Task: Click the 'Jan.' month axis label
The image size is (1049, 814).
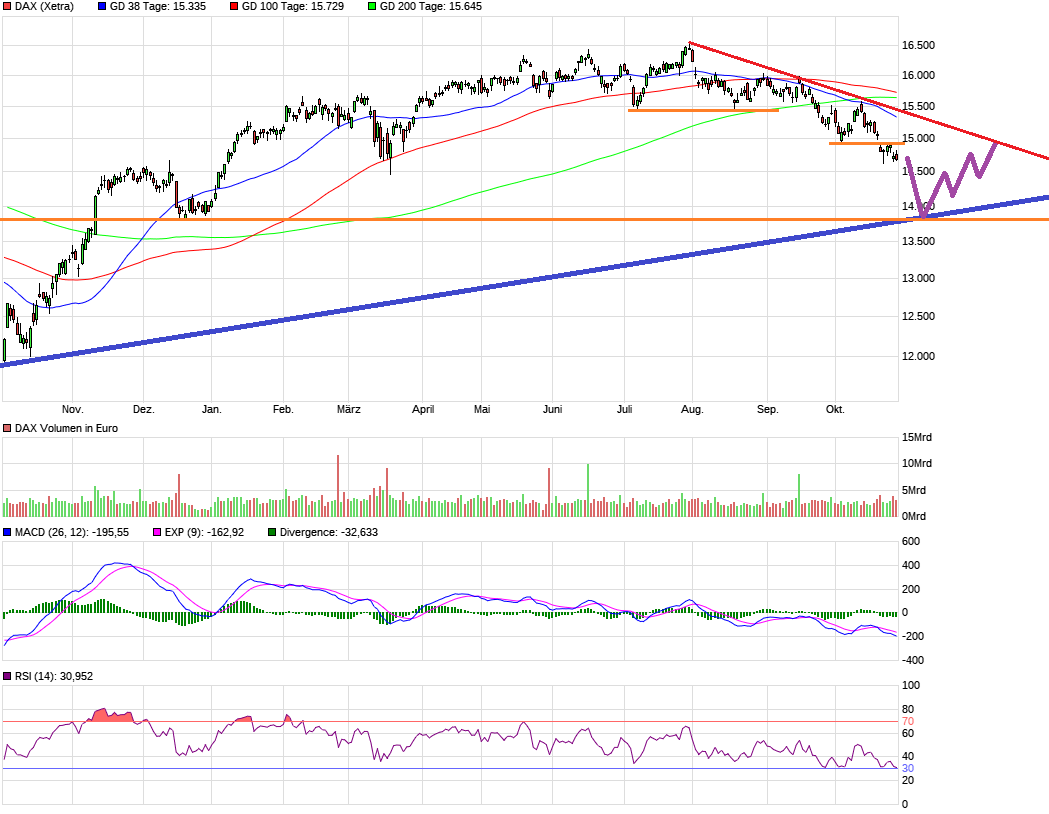Action: click(211, 409)
